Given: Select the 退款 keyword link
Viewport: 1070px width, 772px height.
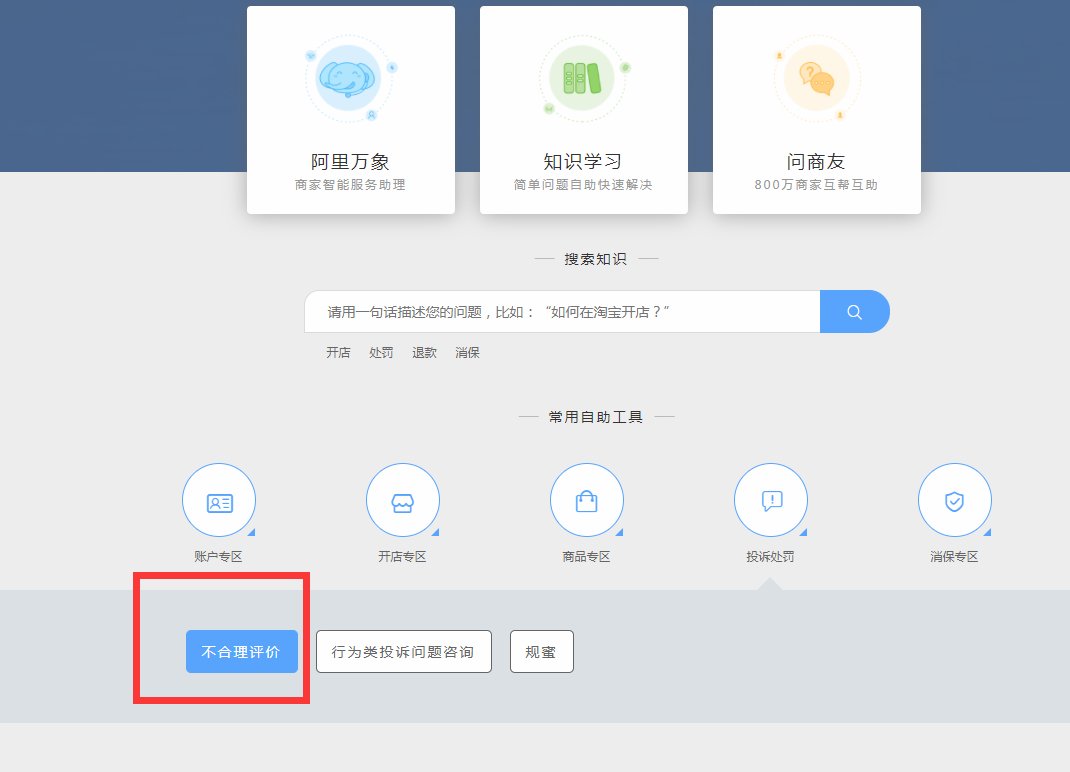Looking at the screenshot, I should pos(423,352).
